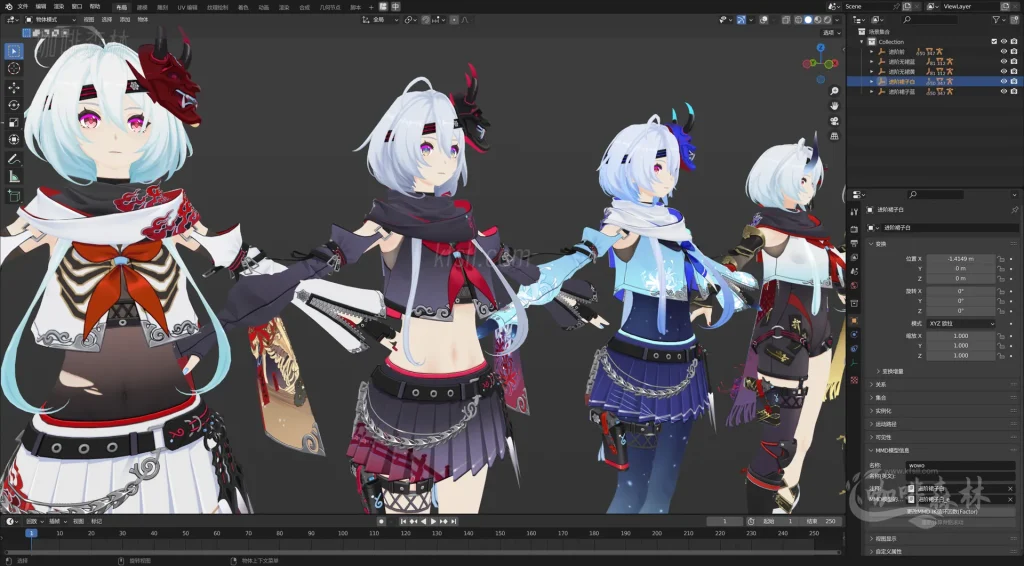
Task: Open the viewport 添加 menu
Action: coord(125,20)
